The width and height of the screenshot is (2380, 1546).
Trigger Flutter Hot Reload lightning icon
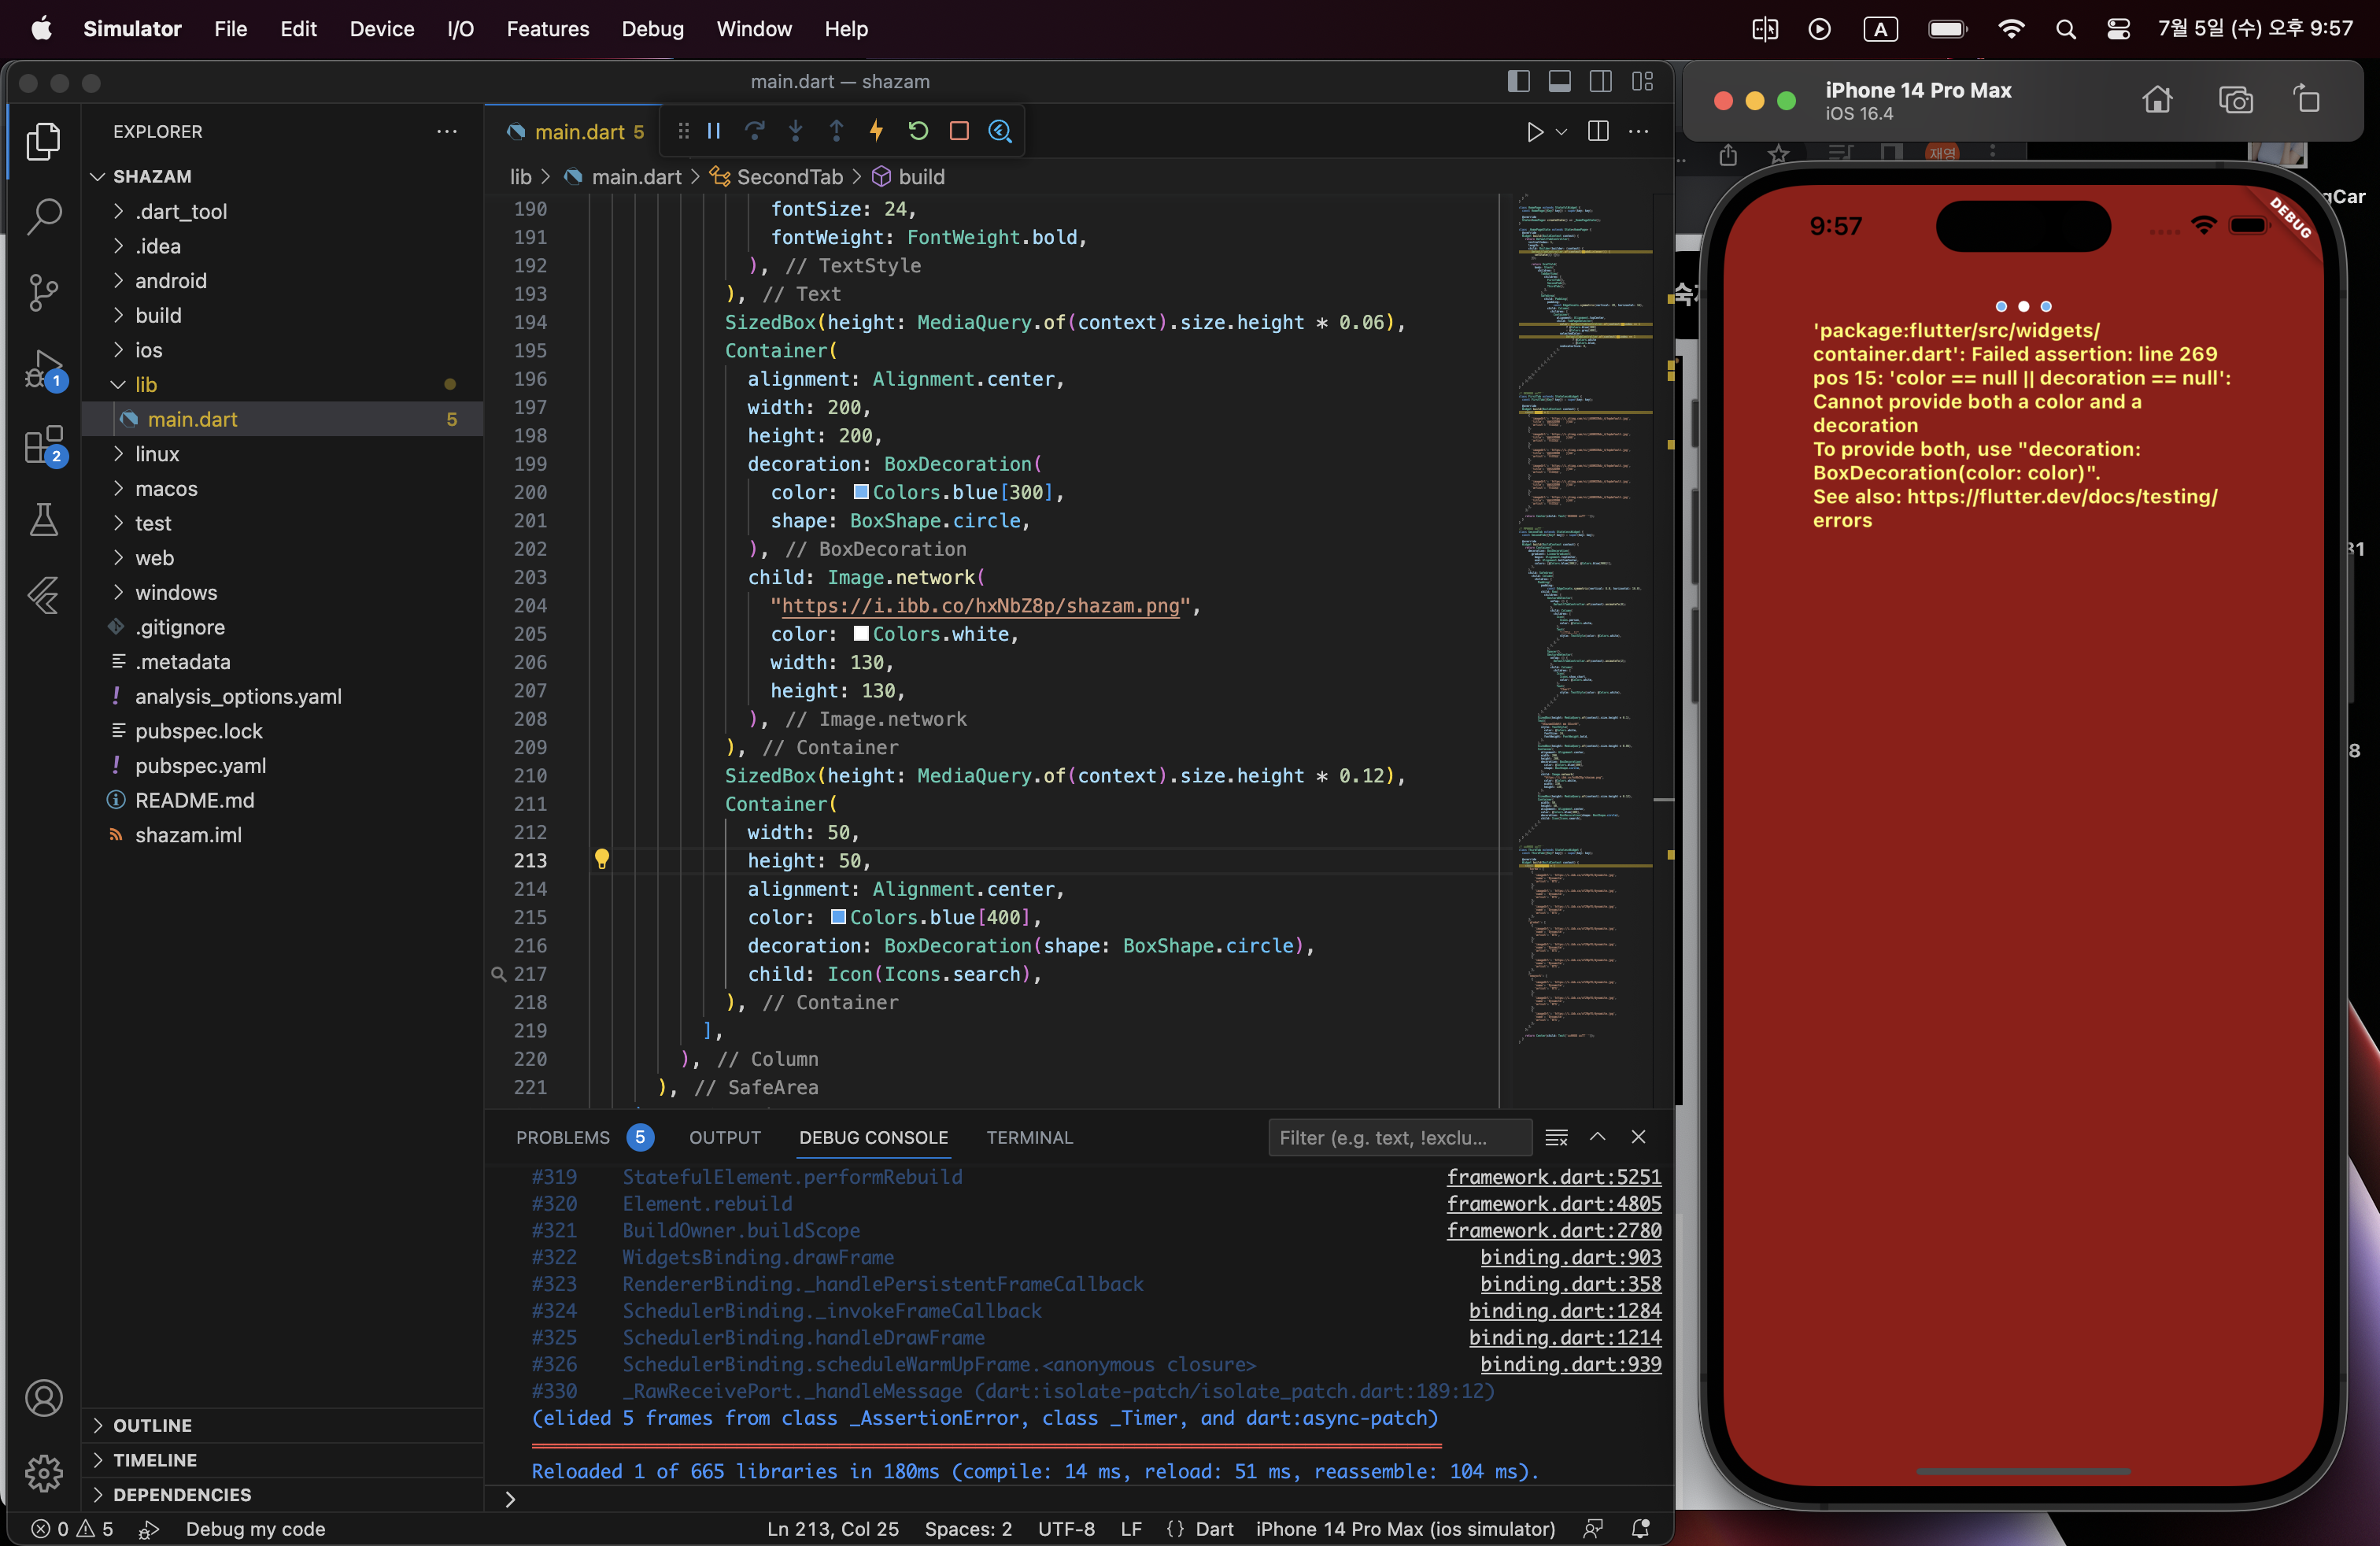(877, 131)
